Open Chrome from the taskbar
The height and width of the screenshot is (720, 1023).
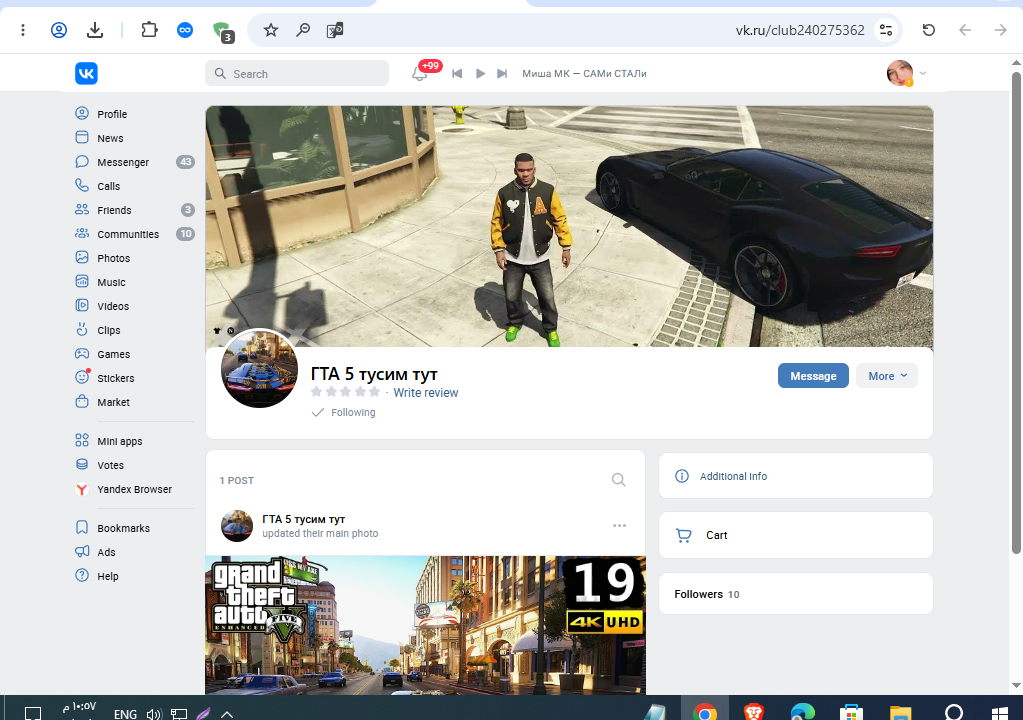click(x=705, y=711)
